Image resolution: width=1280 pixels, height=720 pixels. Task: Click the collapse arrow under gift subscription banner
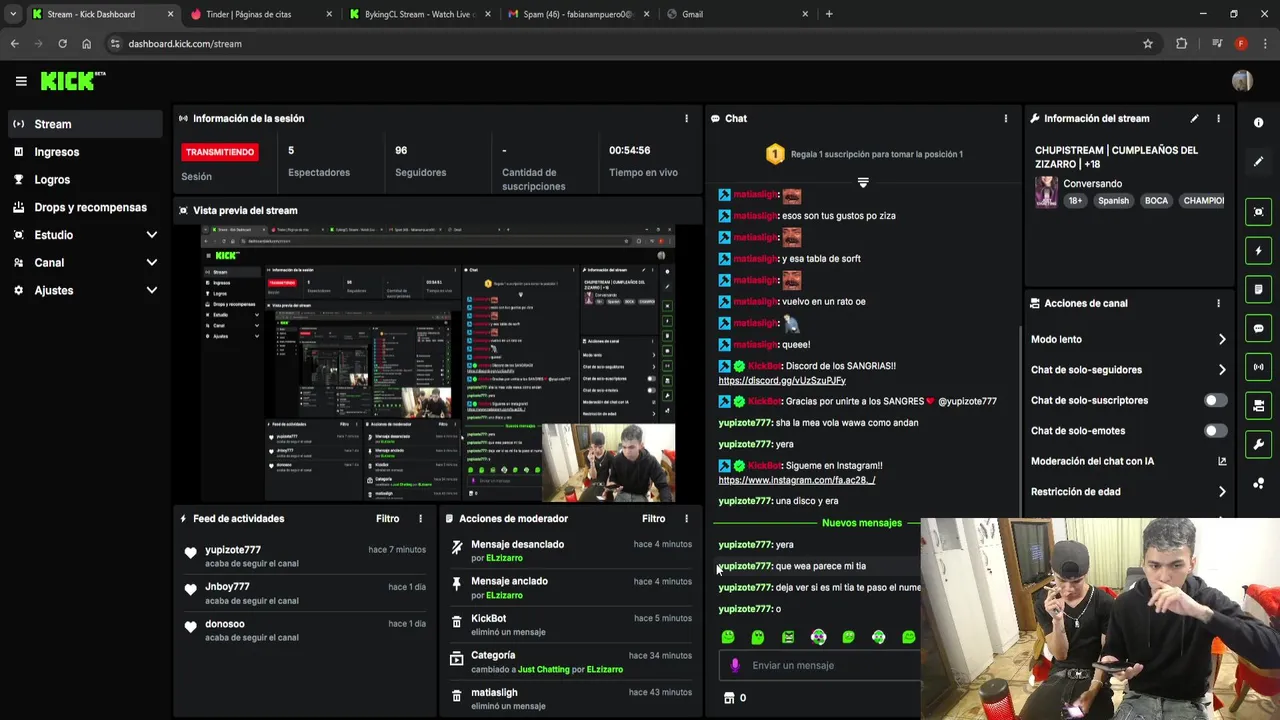click(x=863, y=182)
